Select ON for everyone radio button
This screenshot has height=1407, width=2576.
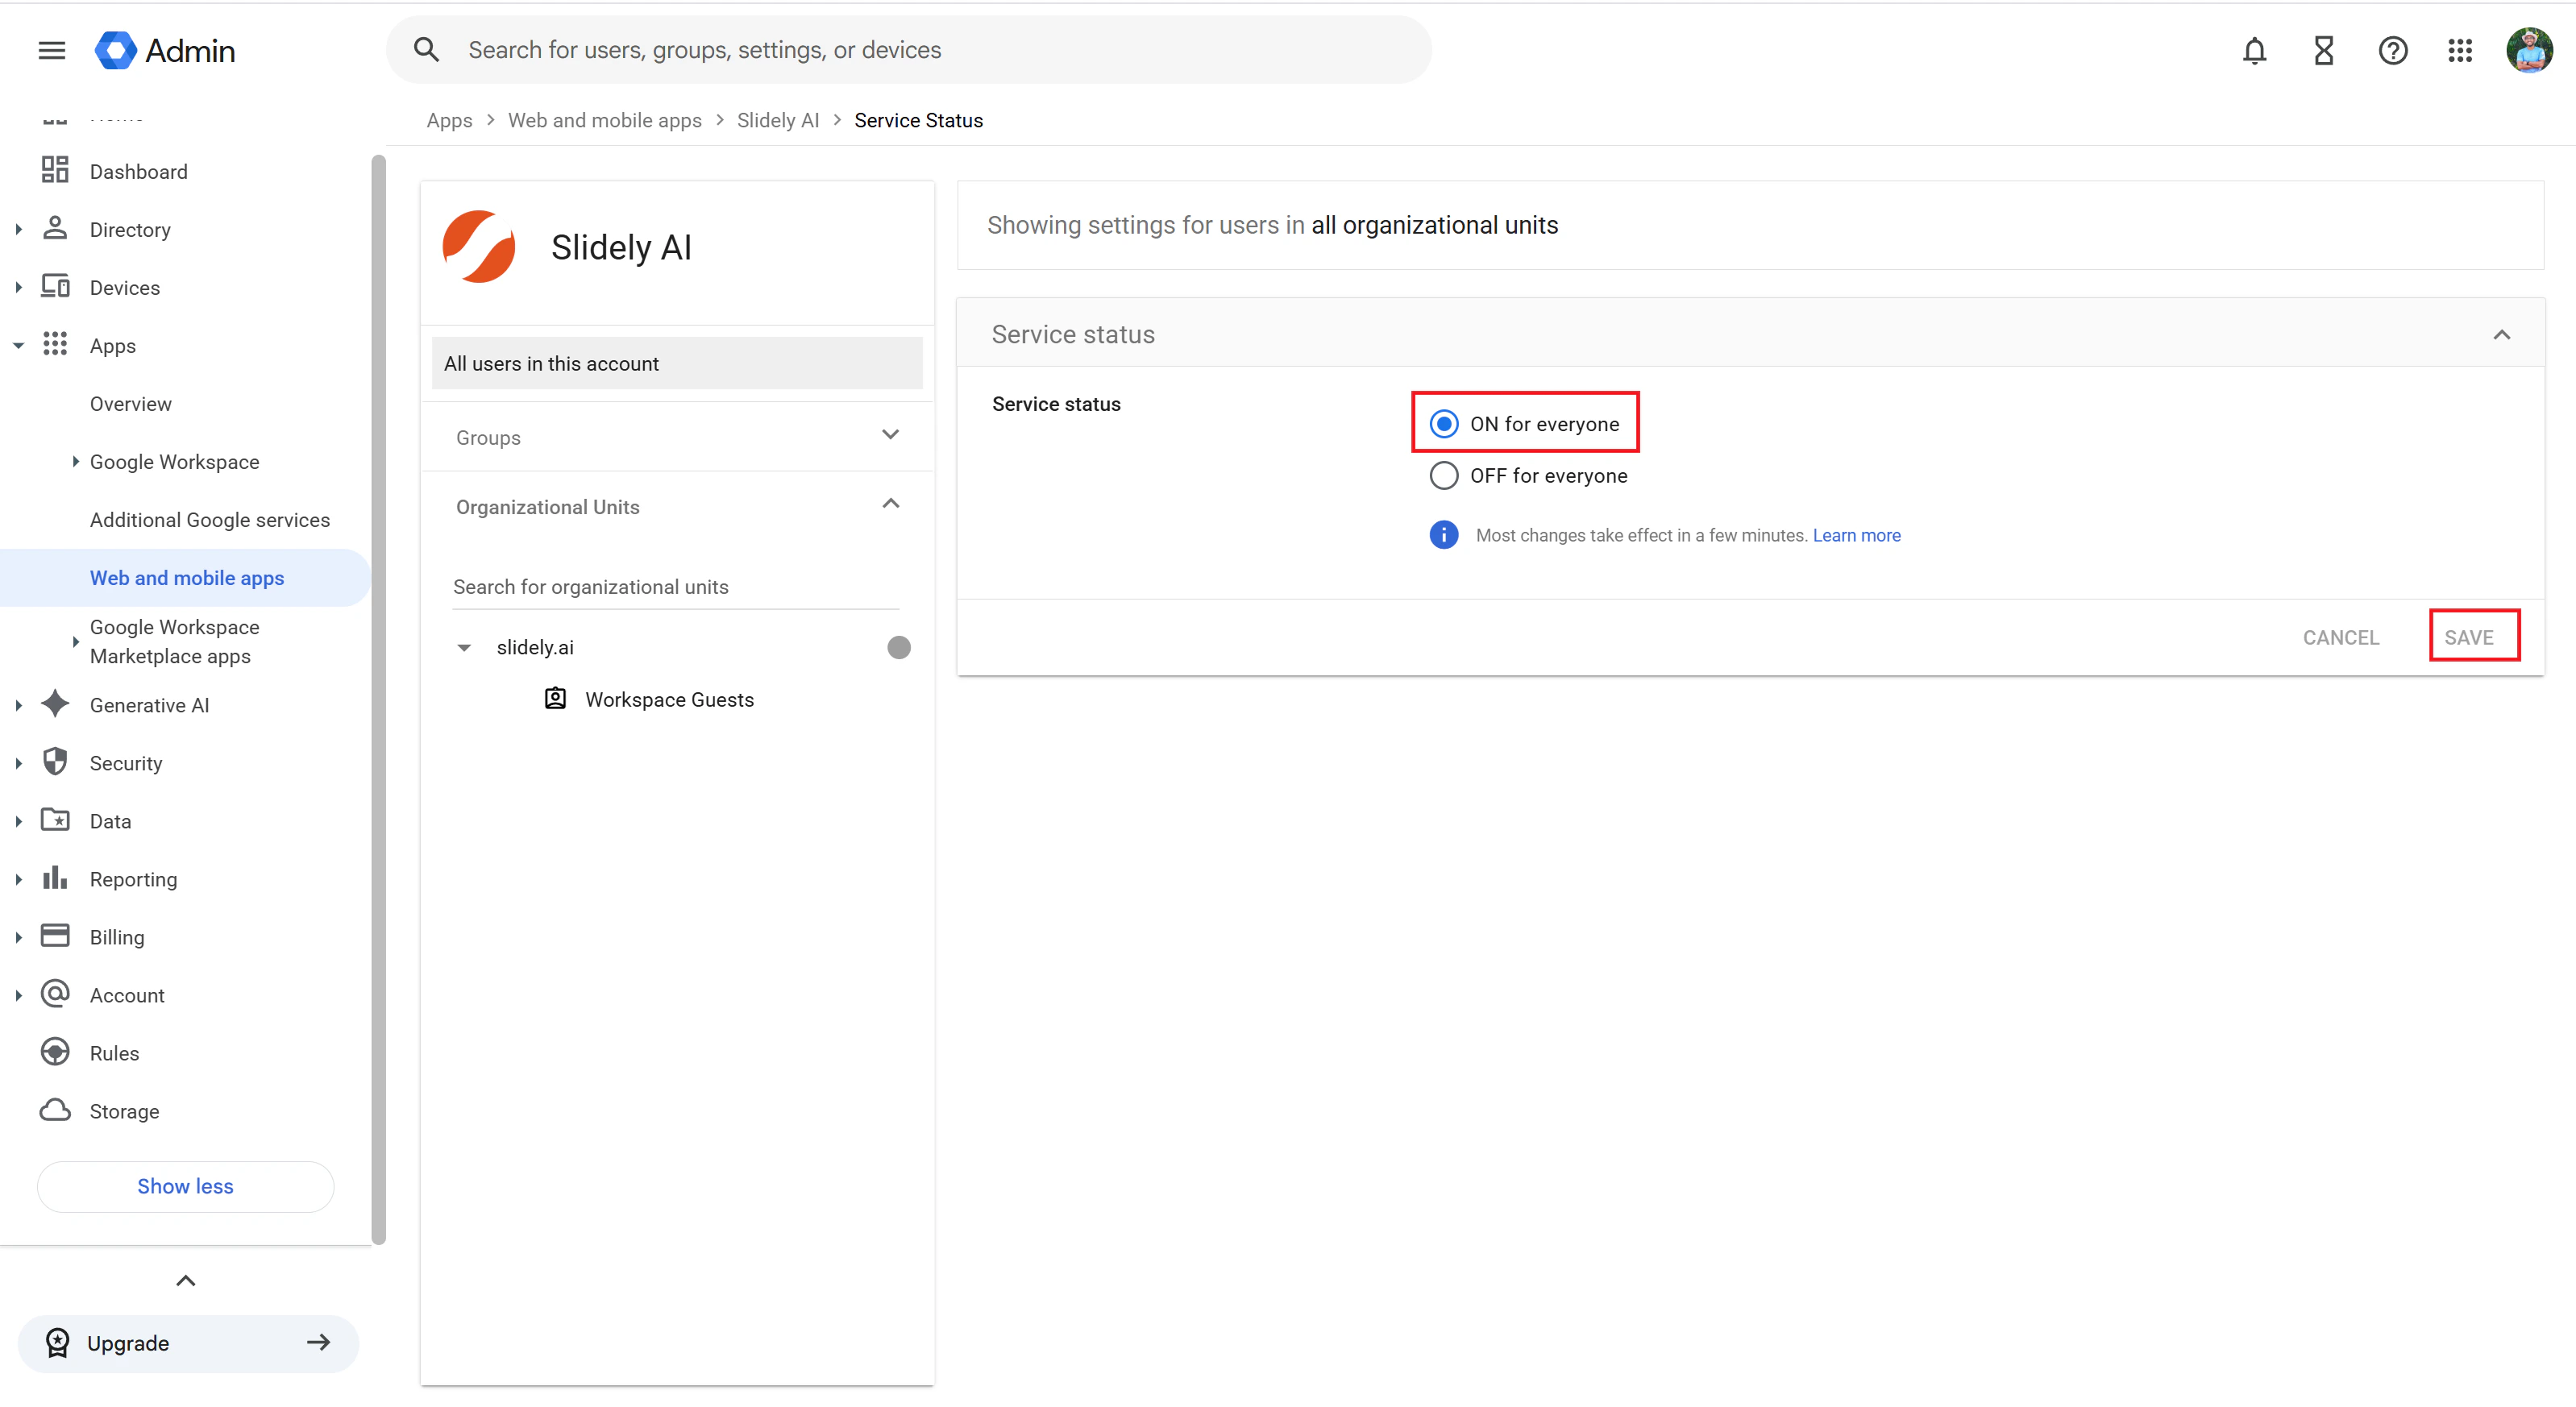(1443, 423)
